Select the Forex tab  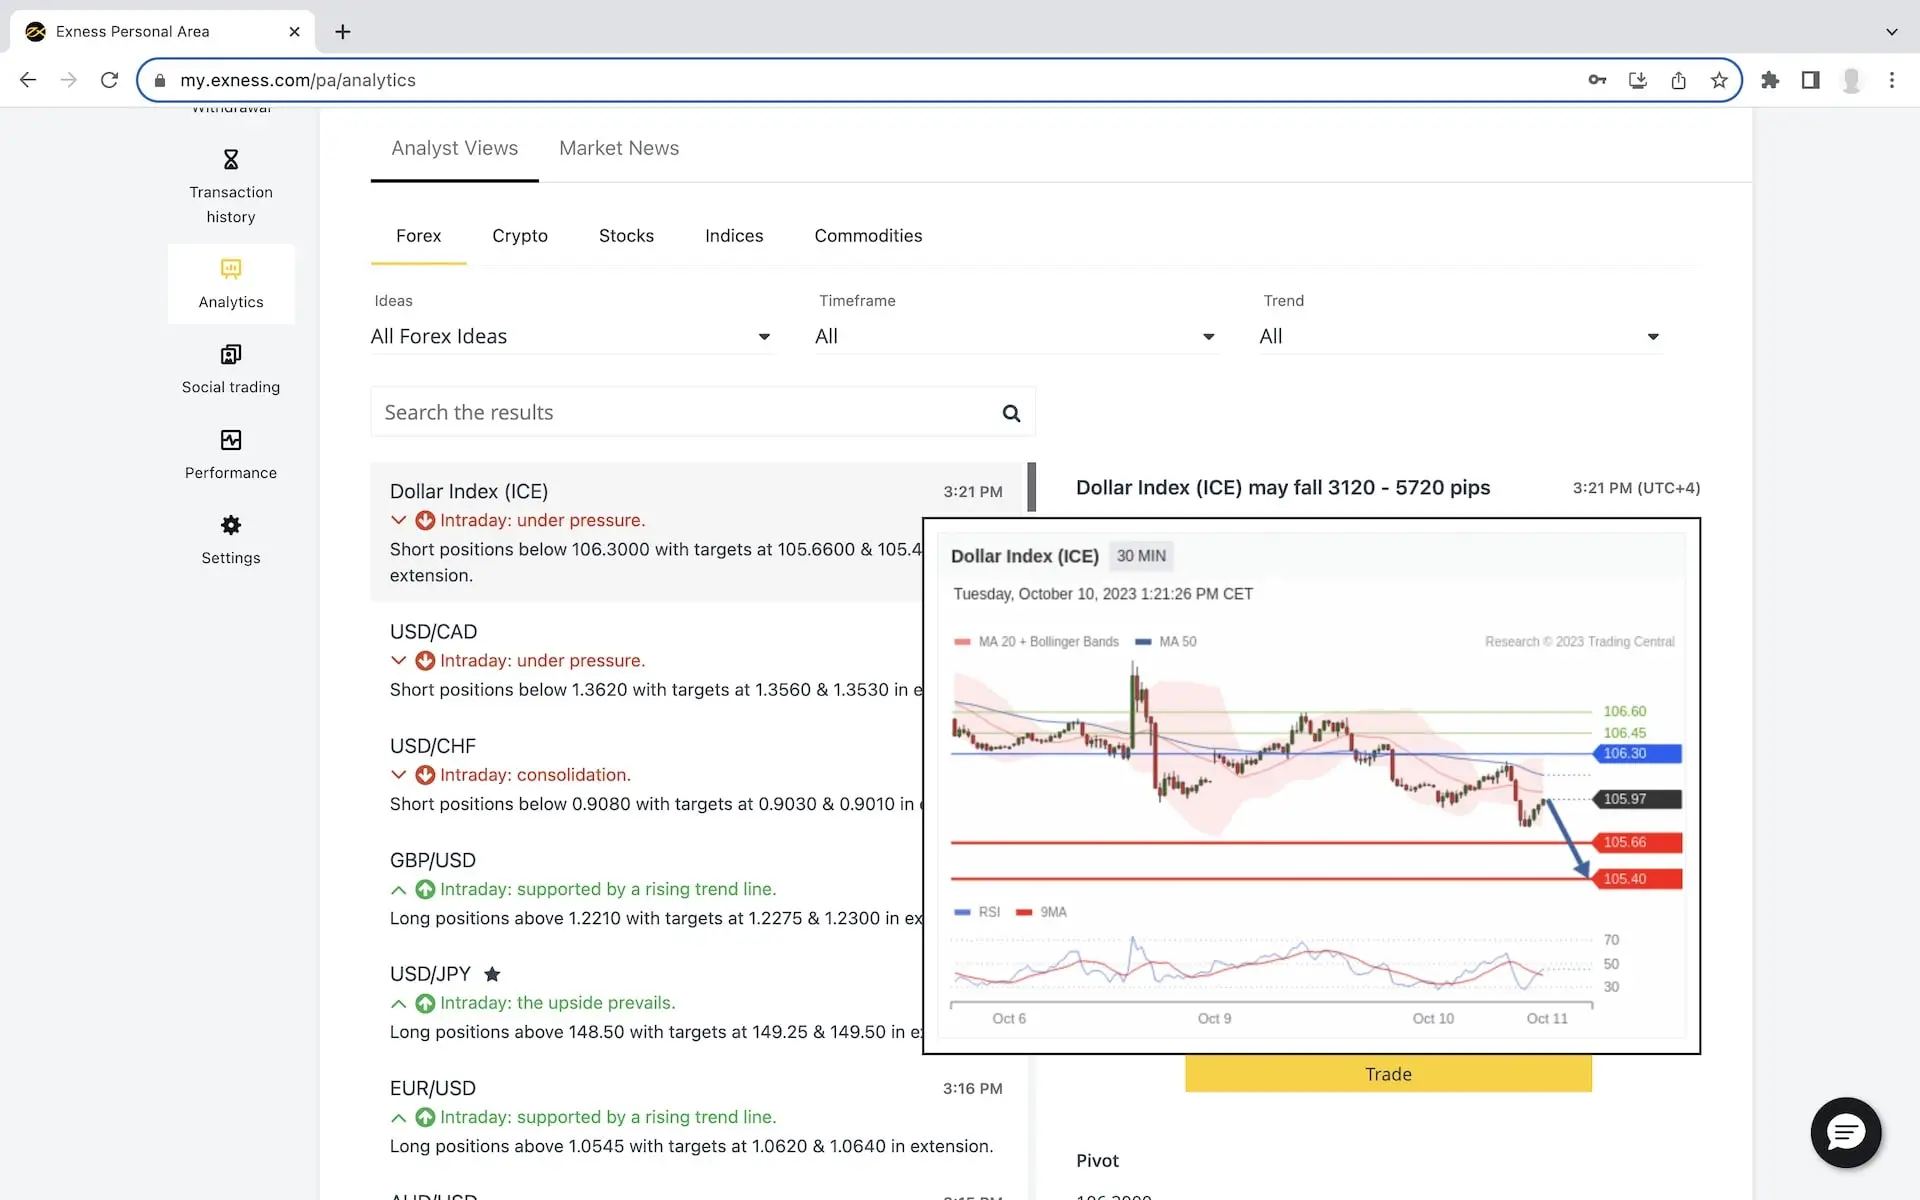coord(418,236)
